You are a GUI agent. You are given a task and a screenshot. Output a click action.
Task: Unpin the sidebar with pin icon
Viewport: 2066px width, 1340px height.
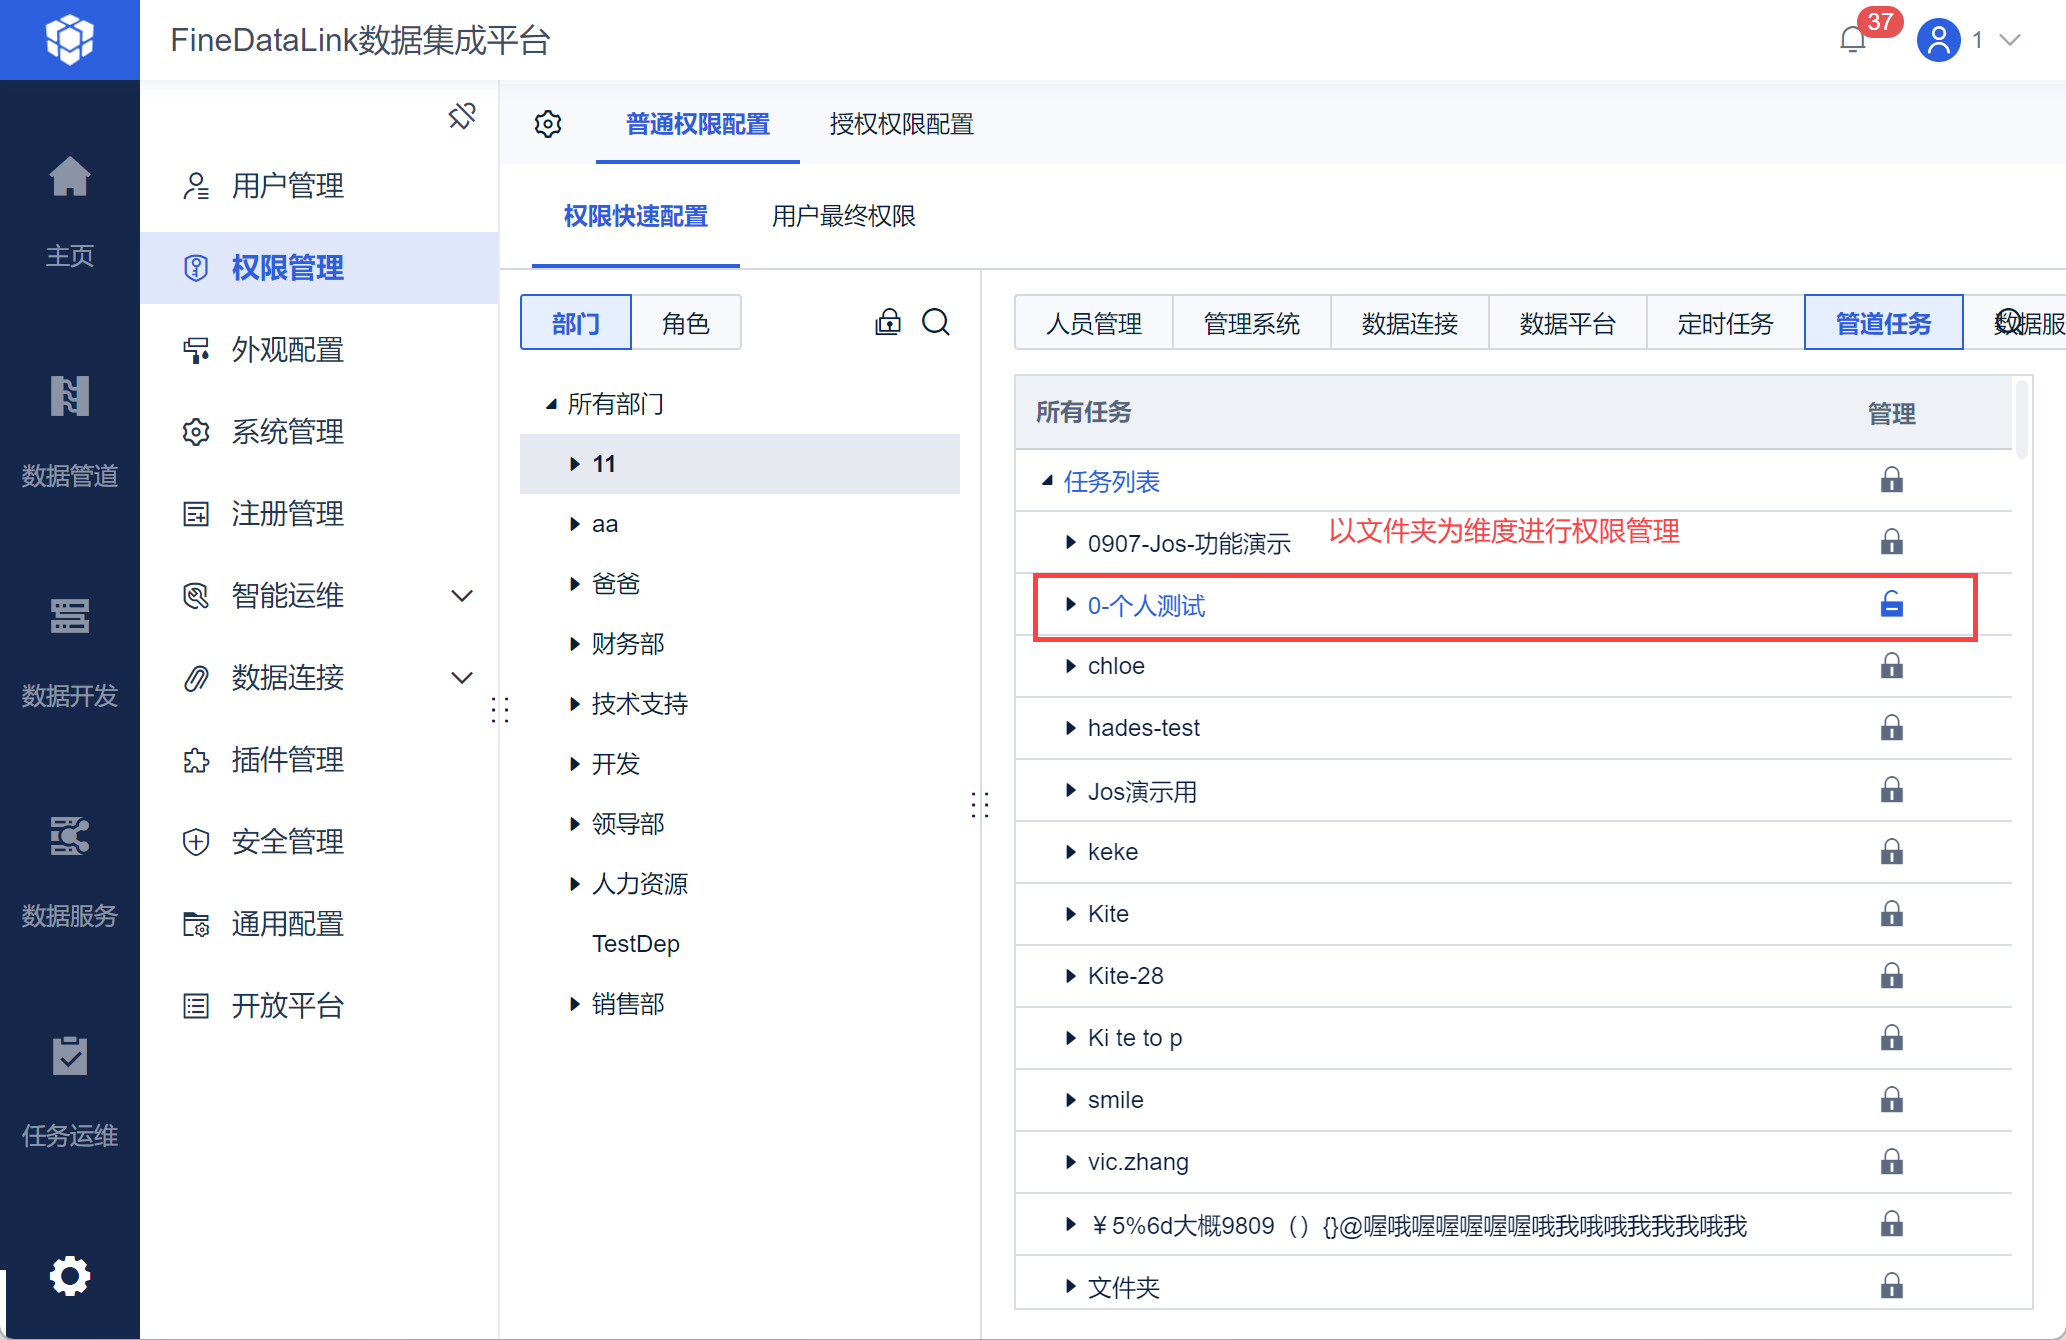tap(461, 116)
